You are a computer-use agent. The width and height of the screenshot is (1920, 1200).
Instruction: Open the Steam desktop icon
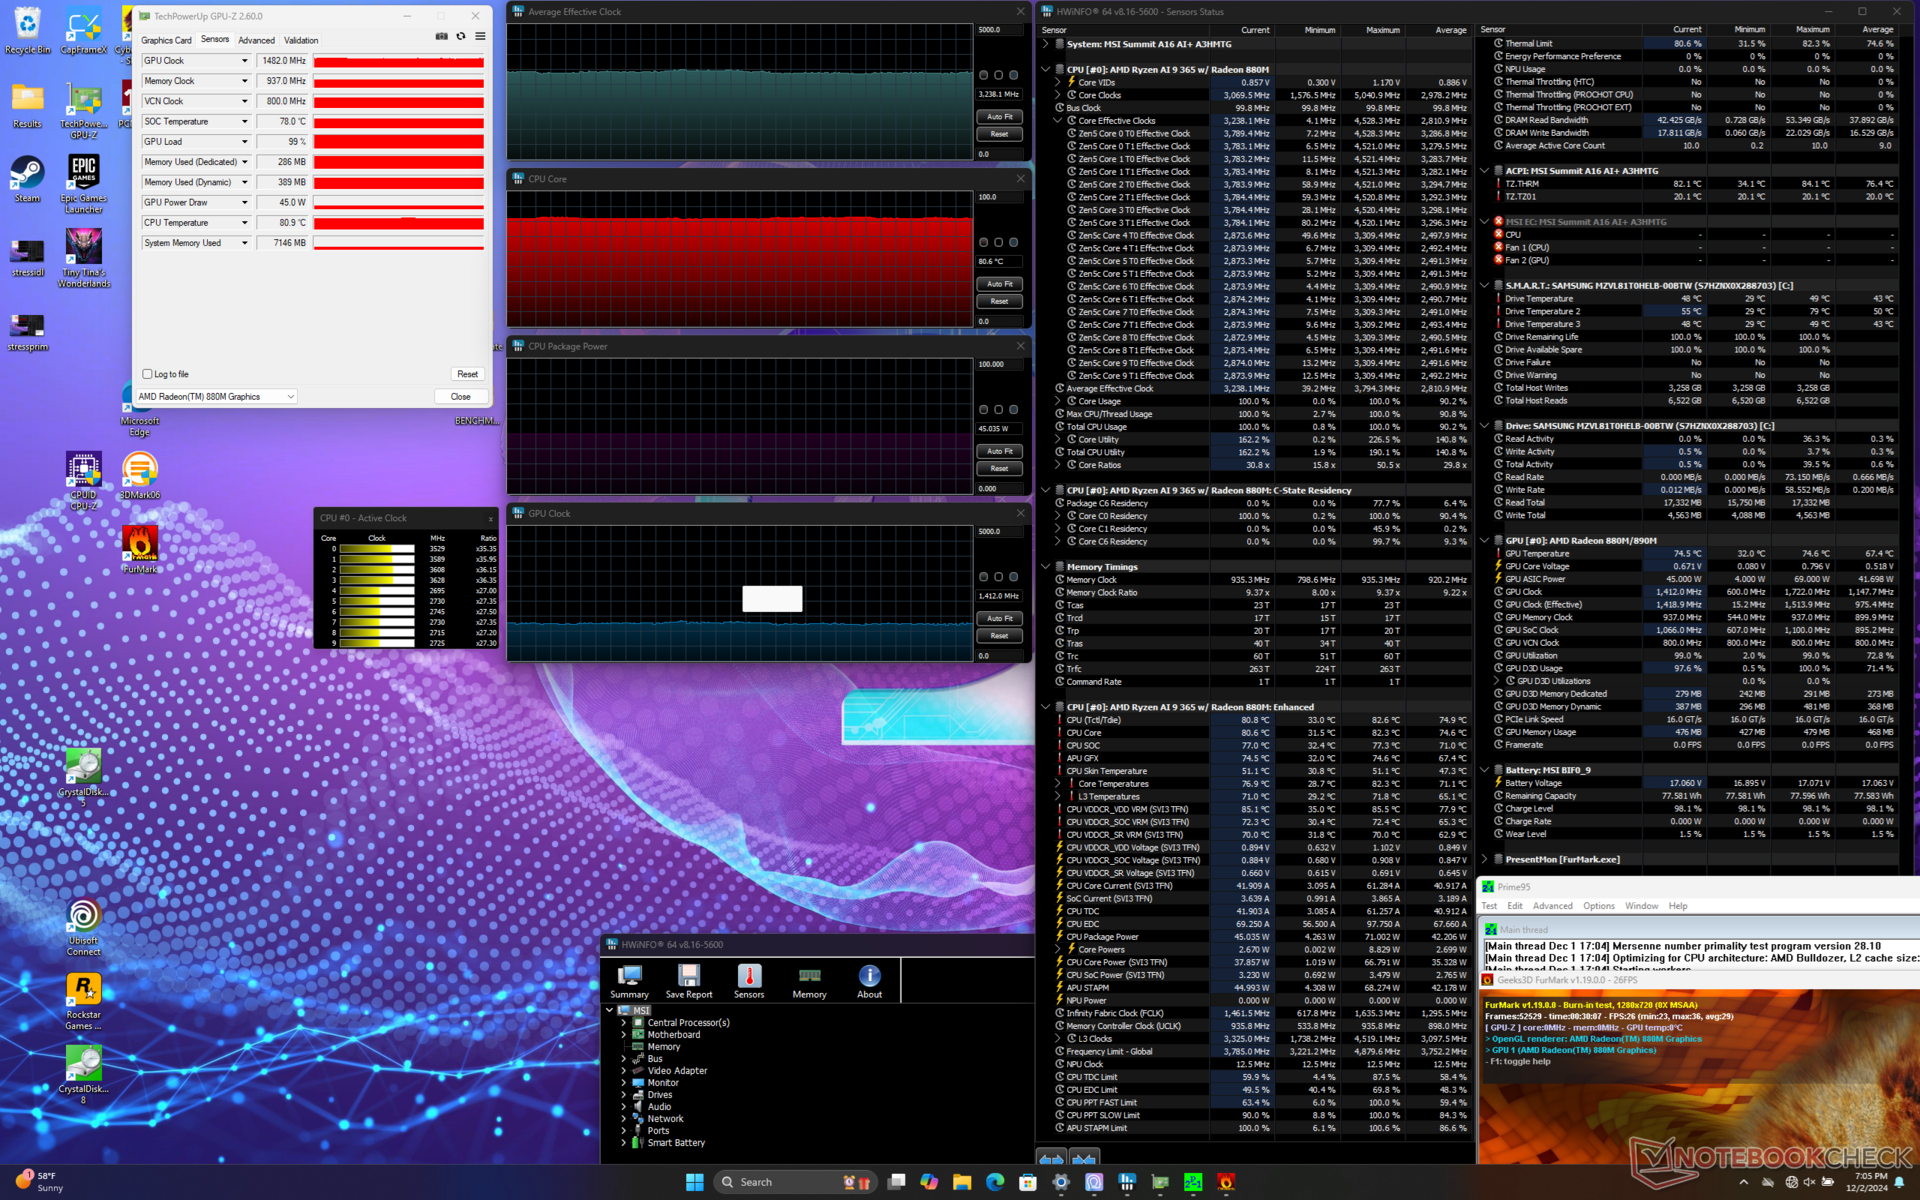click(27, 180)
